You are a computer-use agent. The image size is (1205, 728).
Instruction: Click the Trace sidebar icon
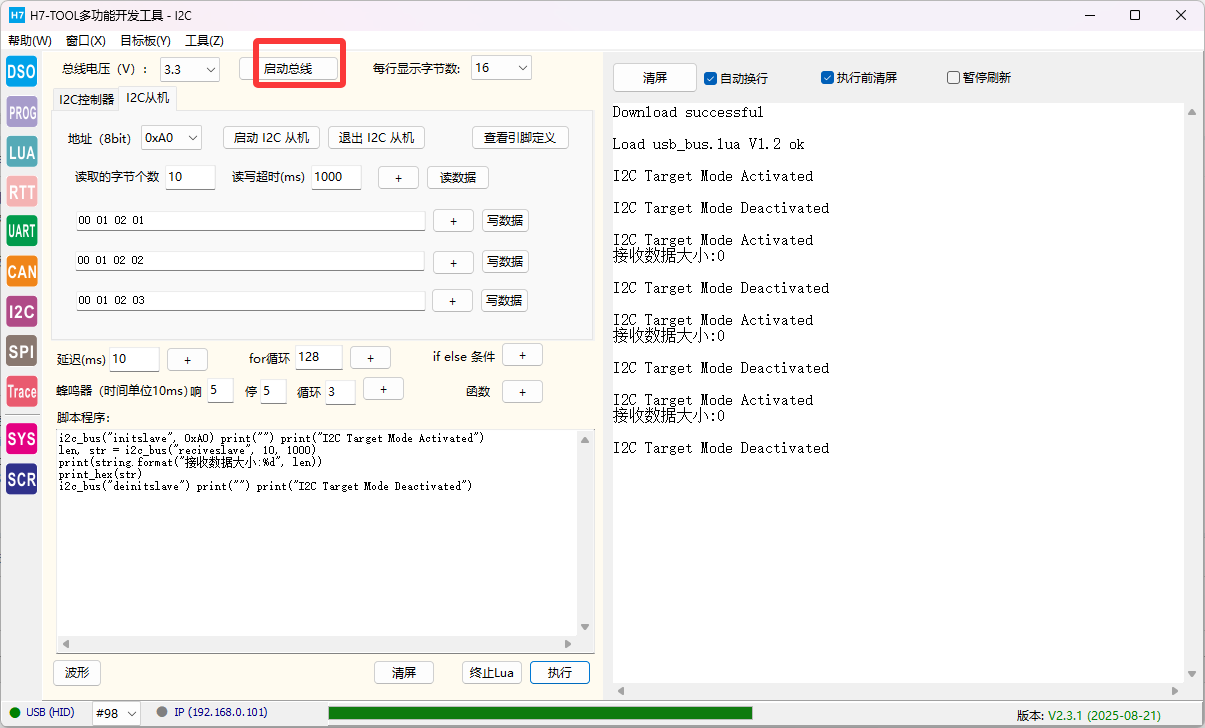click(21, 392)
